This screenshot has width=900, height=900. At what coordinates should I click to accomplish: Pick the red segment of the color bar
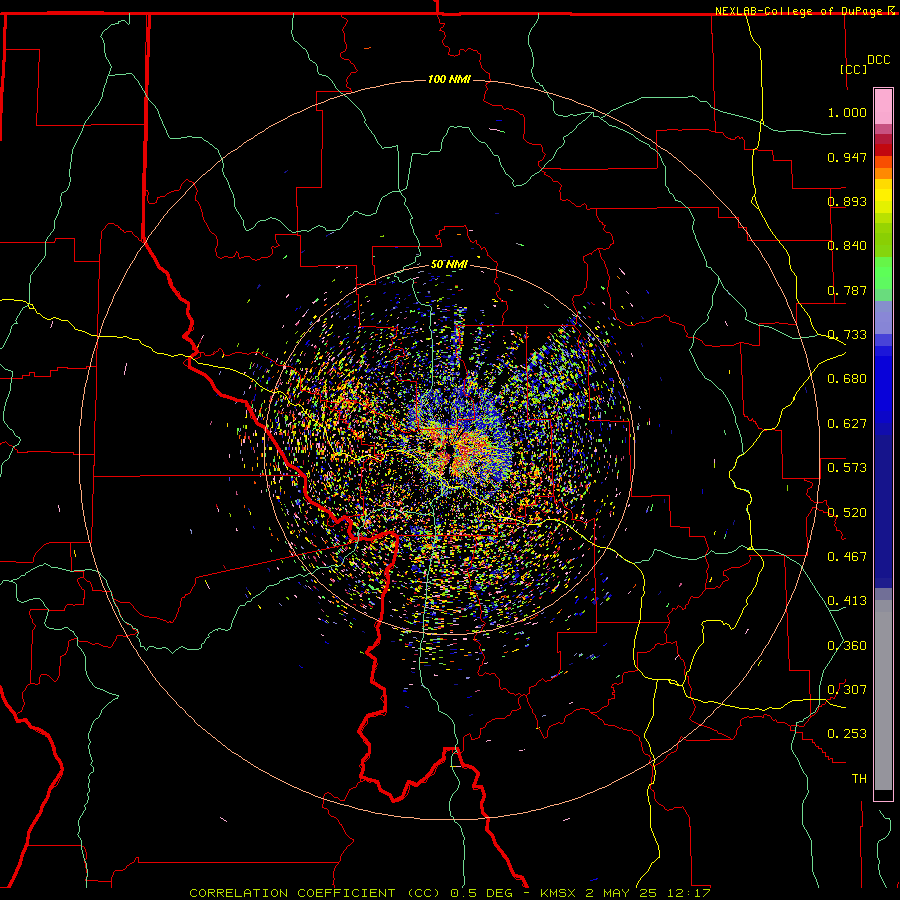(x=883, y=150)
